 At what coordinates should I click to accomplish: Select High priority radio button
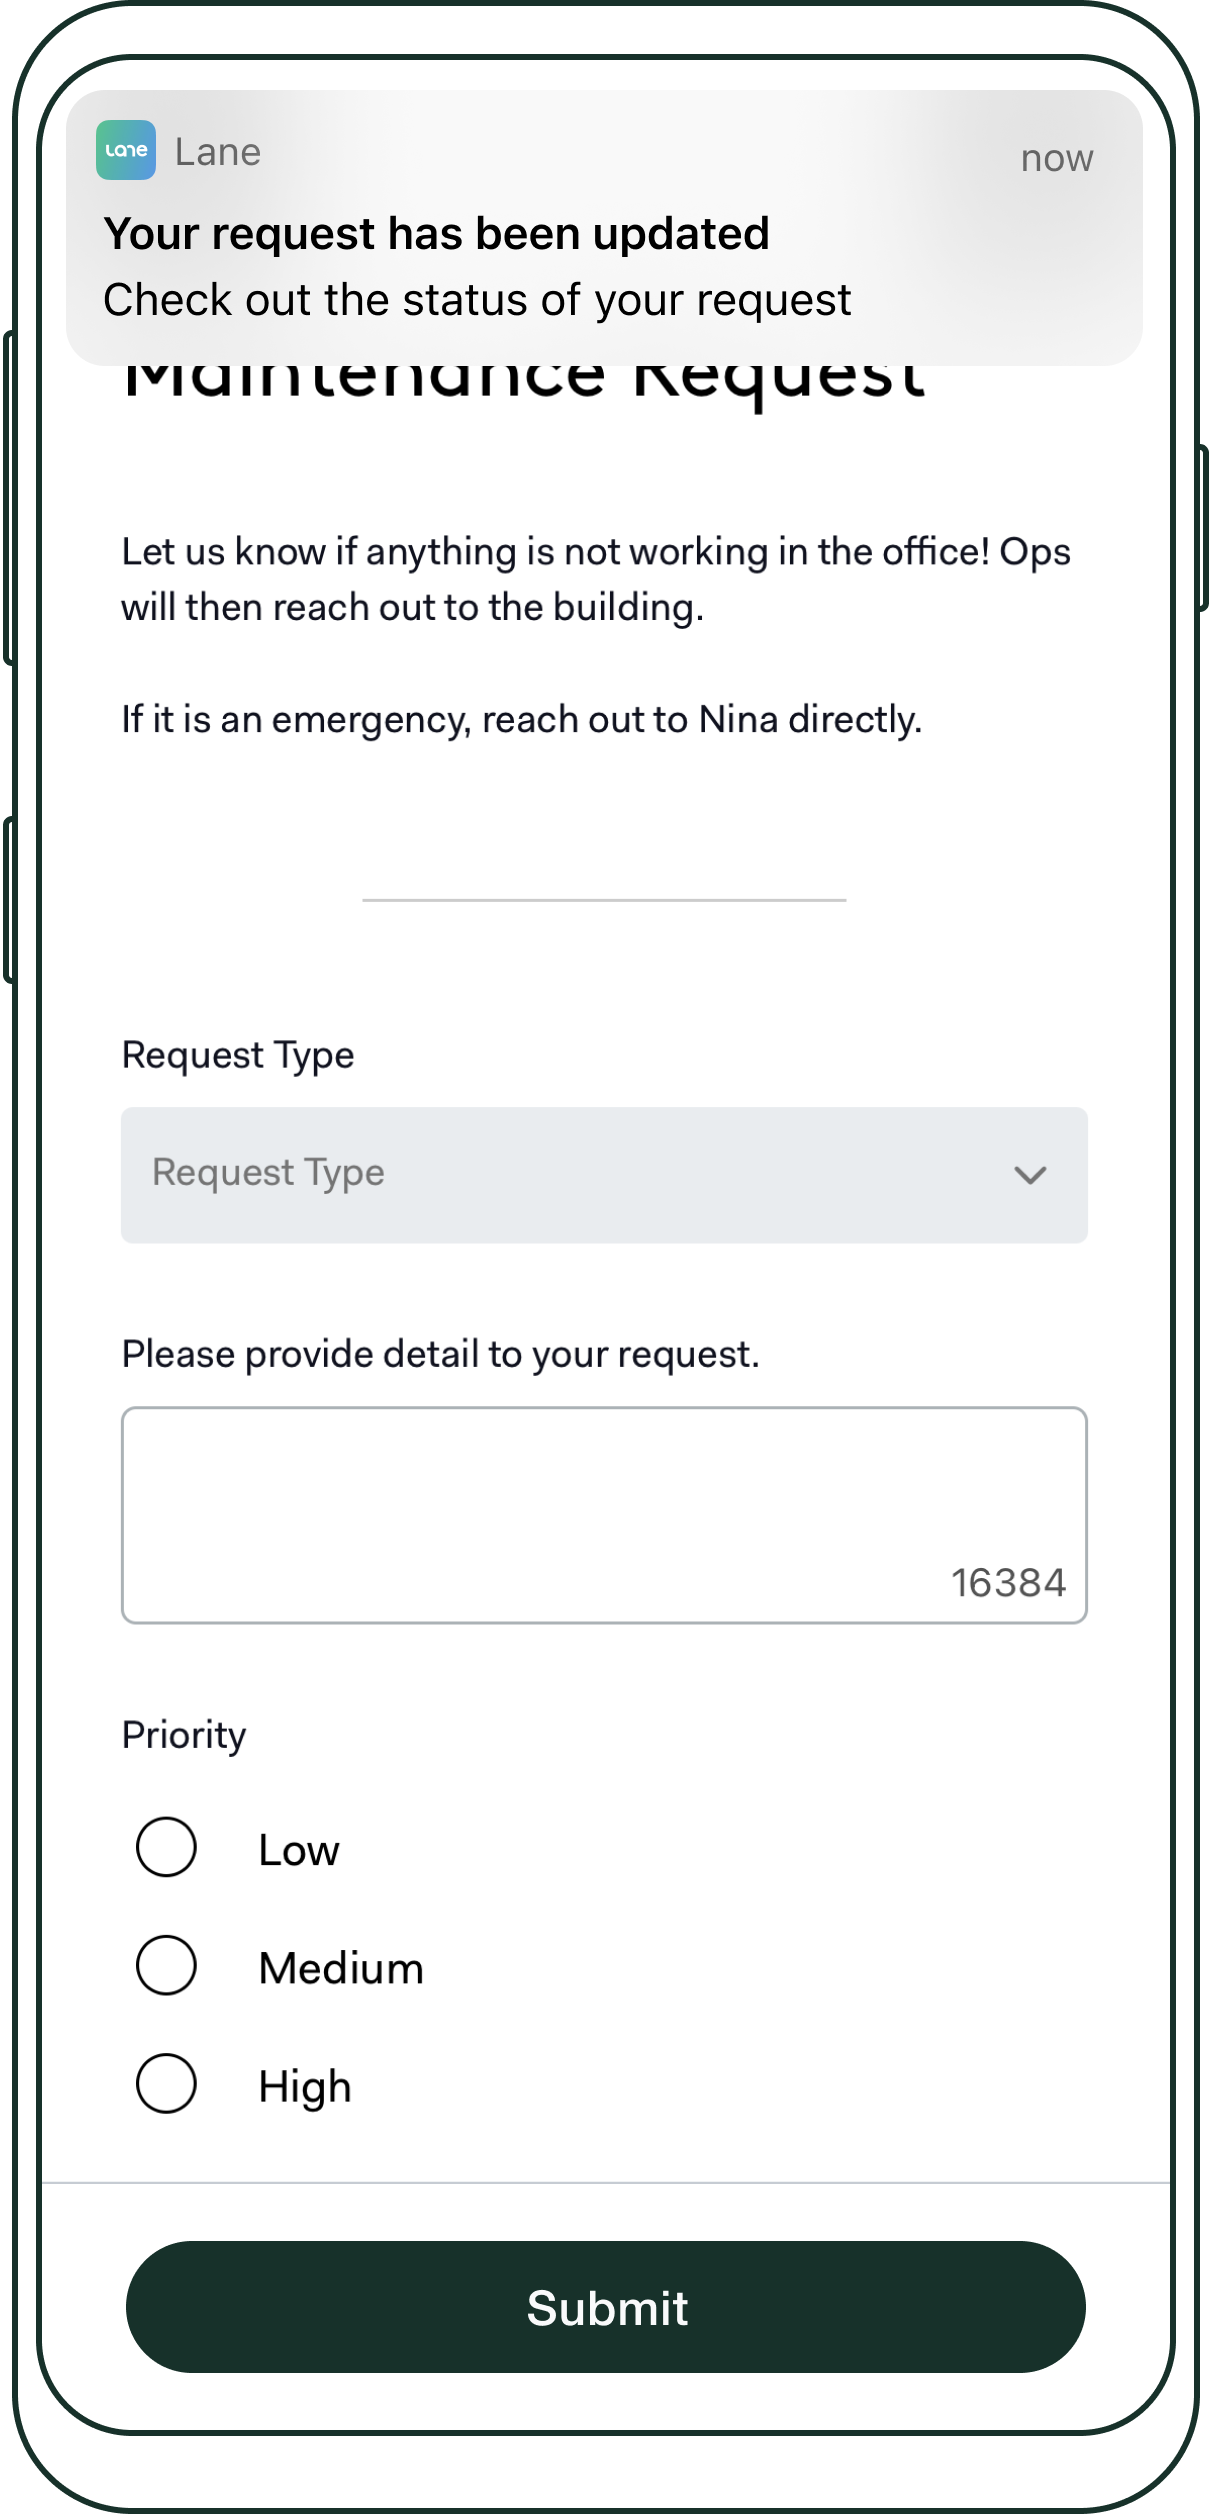click(x=166, y=2083)
